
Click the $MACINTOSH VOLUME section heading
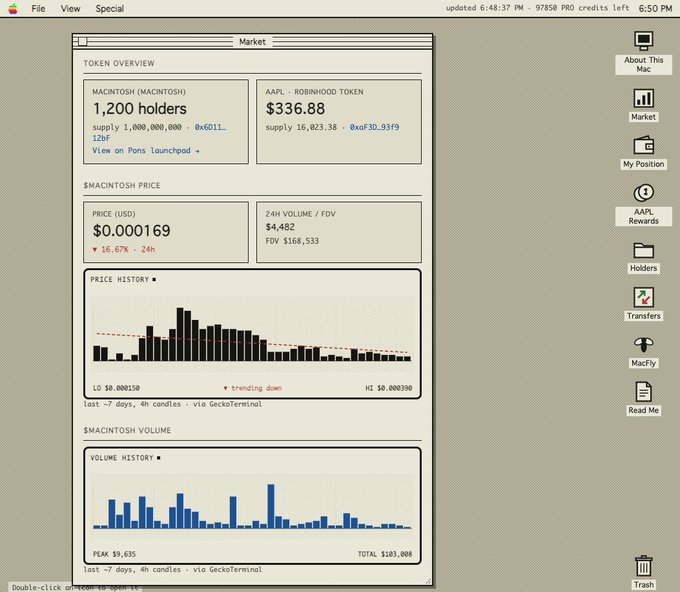(127, 430)
